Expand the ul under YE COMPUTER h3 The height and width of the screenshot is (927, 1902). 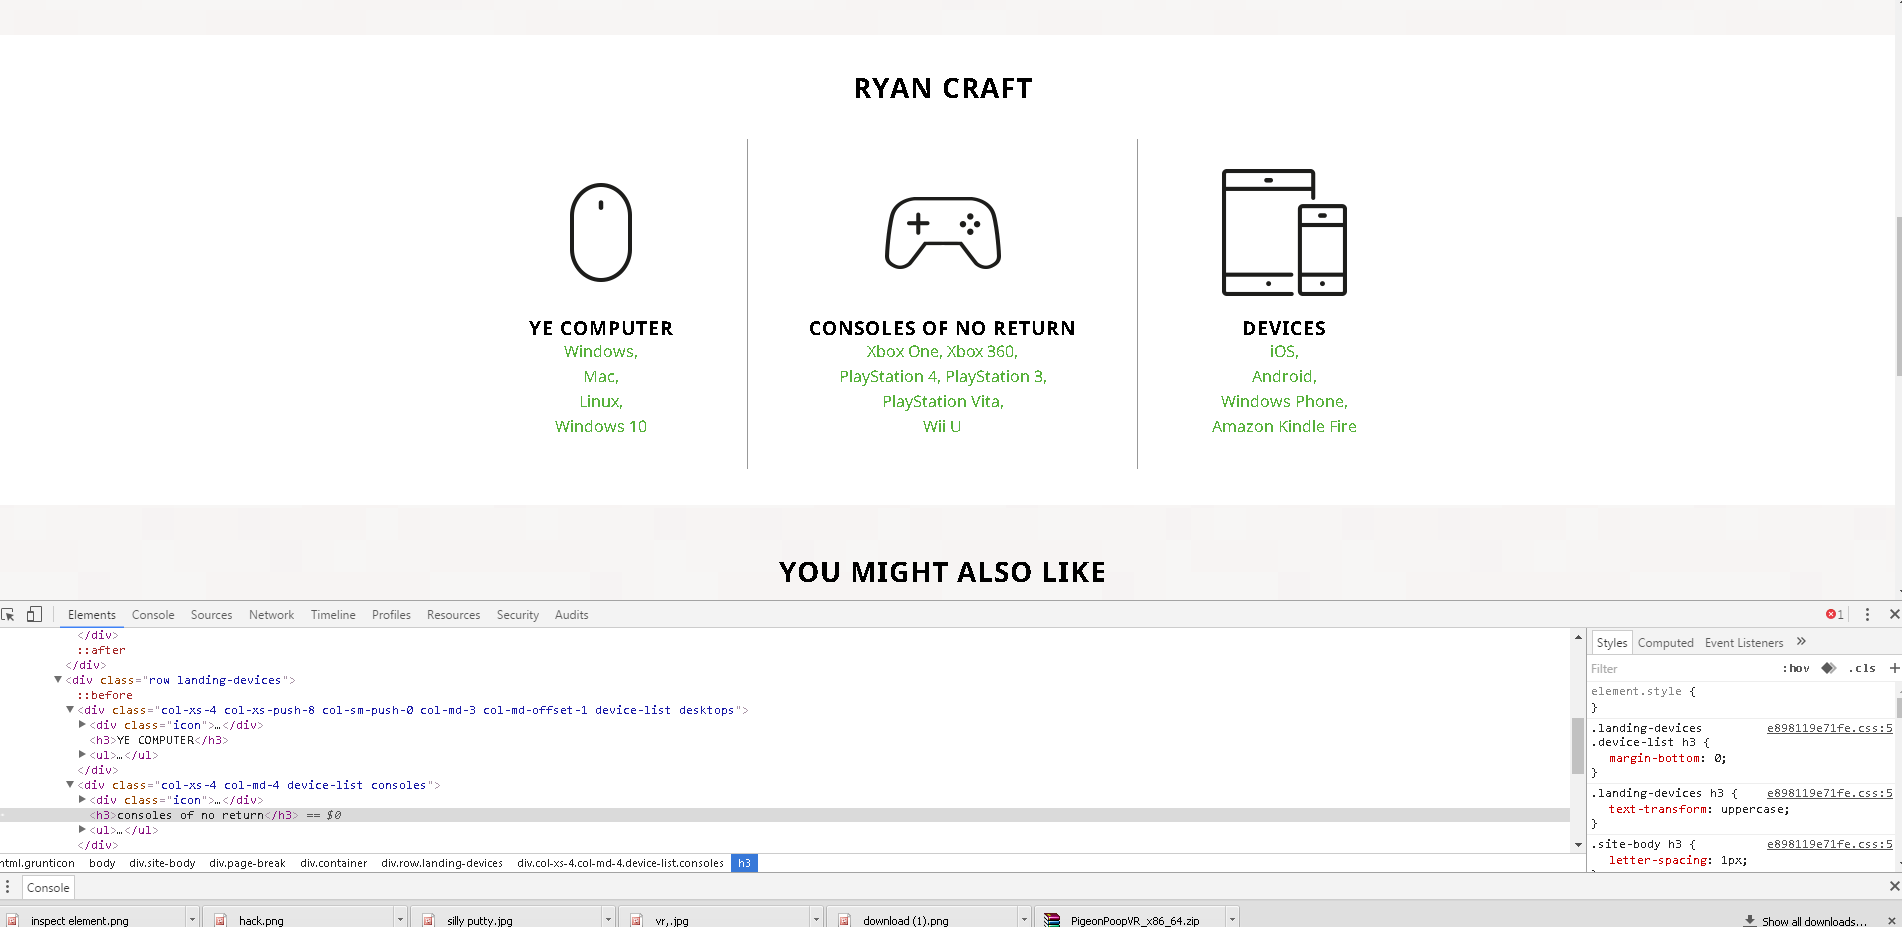click(82, 755)
